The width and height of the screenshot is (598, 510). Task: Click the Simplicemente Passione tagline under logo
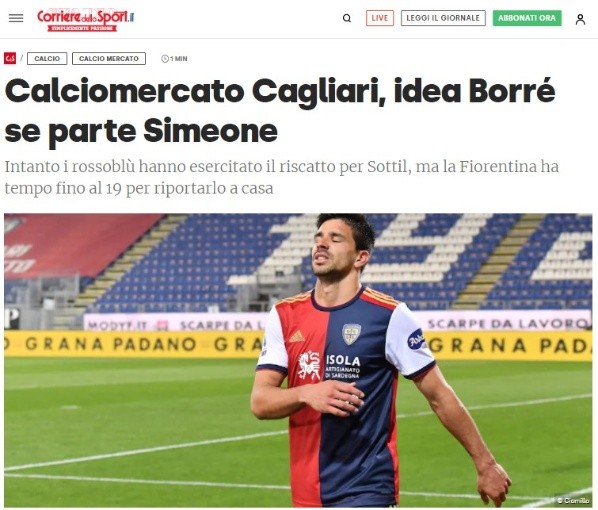coord(82,28)
